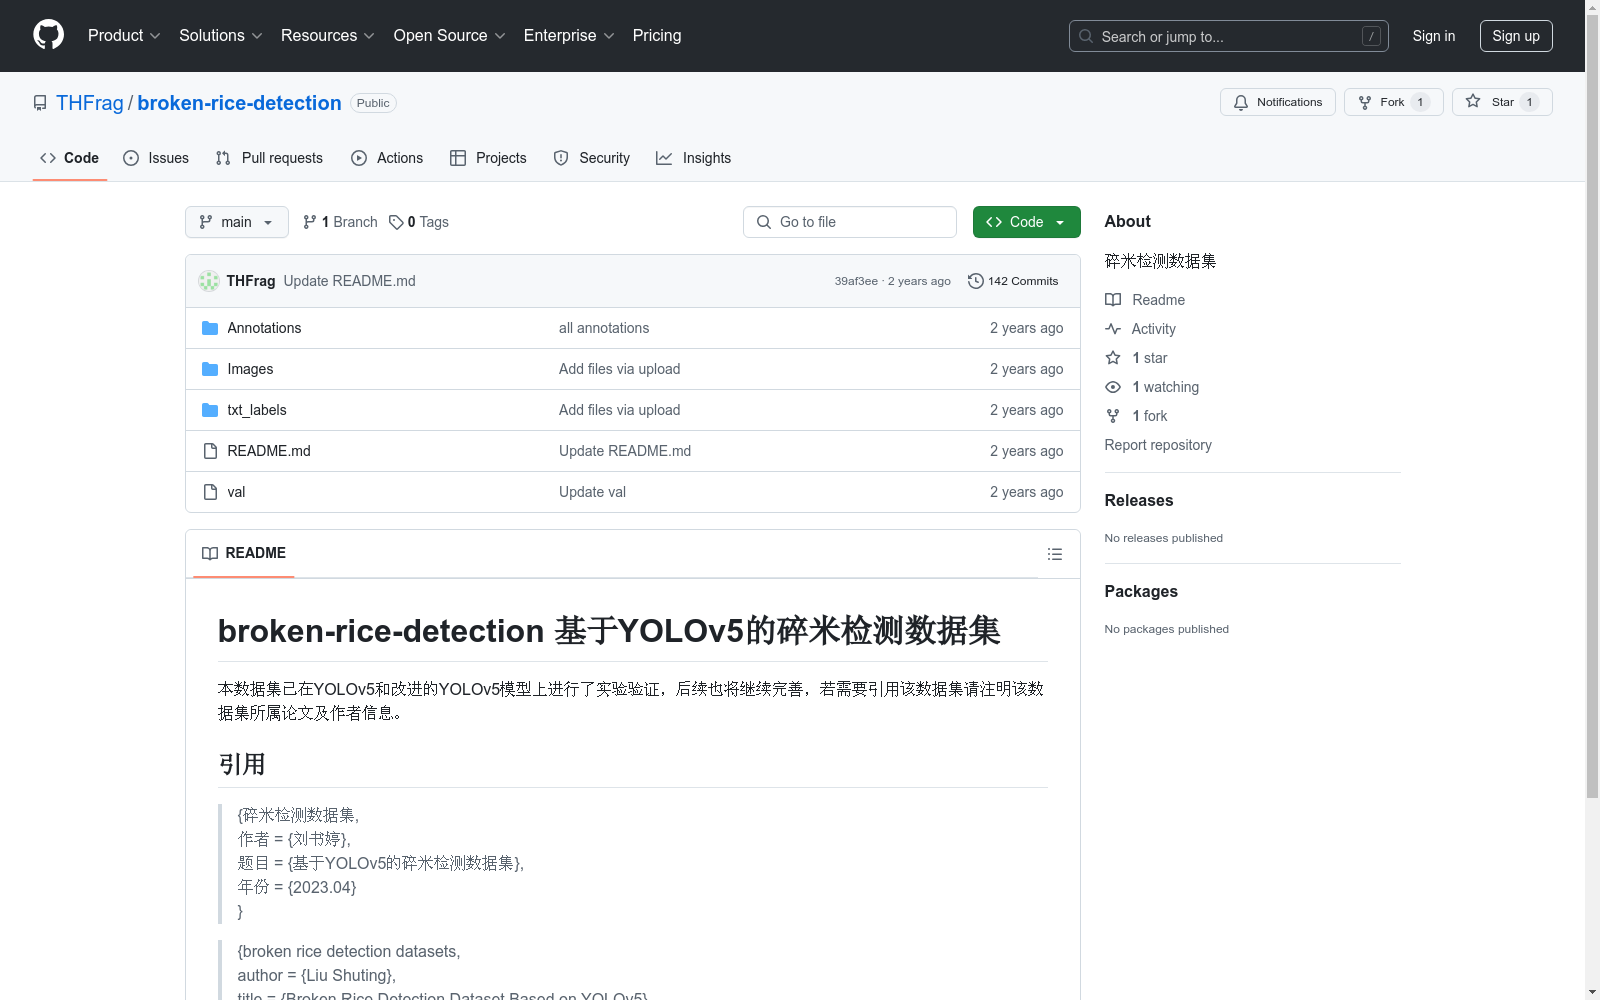Click the 1 Branch link

point(340,222)
